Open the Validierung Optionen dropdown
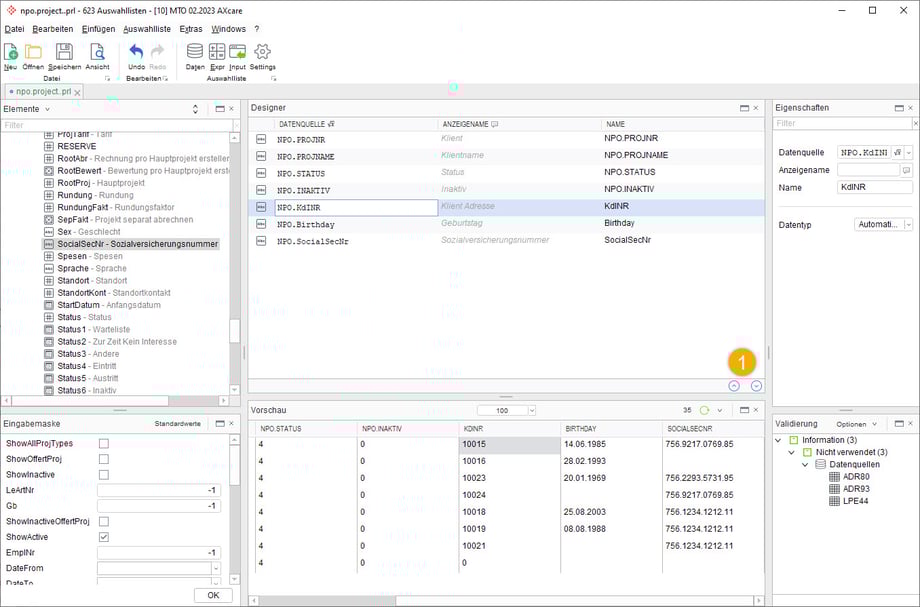920x607 pixels. 857,424
